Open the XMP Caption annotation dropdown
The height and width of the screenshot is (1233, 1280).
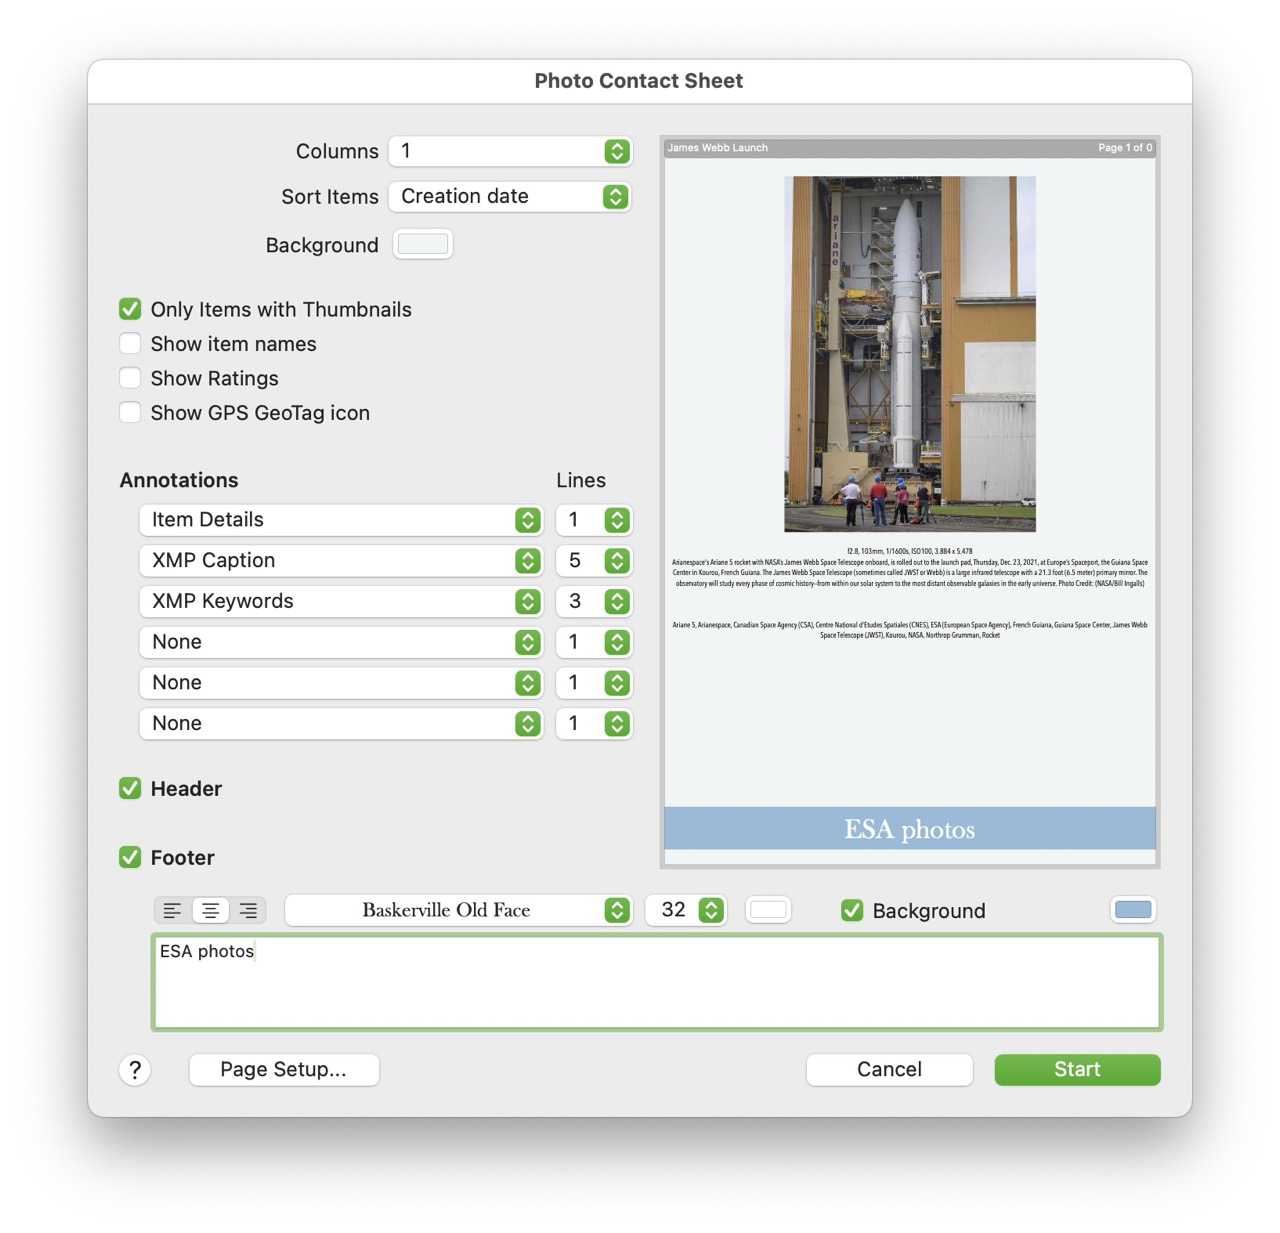pos(341,561)
